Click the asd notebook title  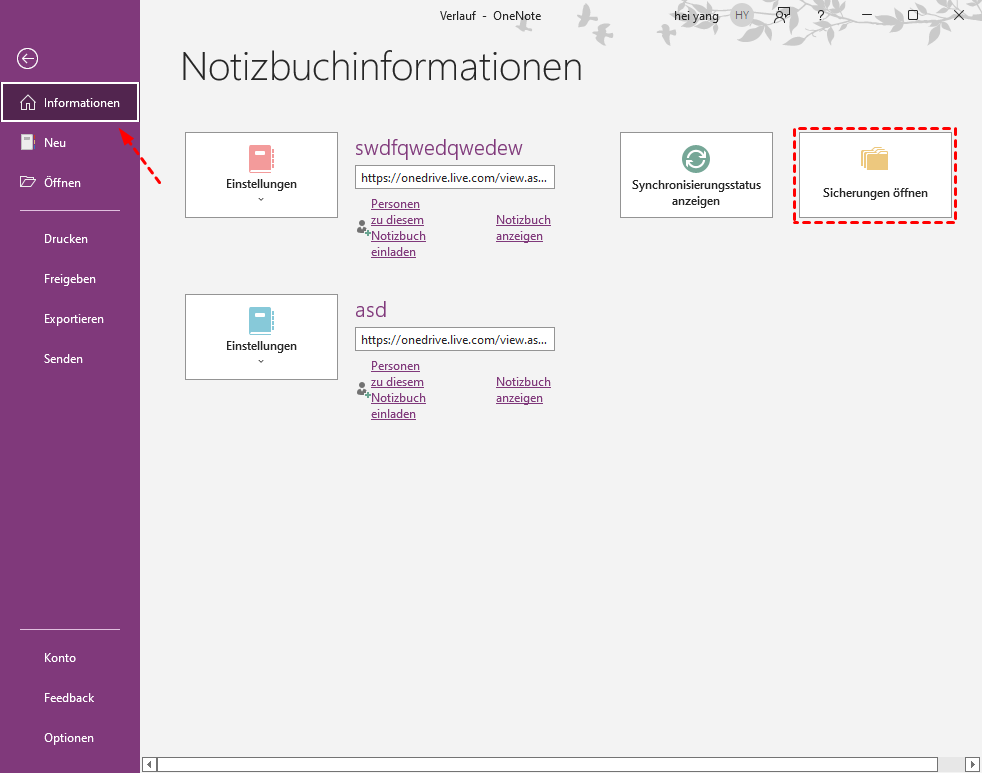pyautogui.click(x=371, y=310)
